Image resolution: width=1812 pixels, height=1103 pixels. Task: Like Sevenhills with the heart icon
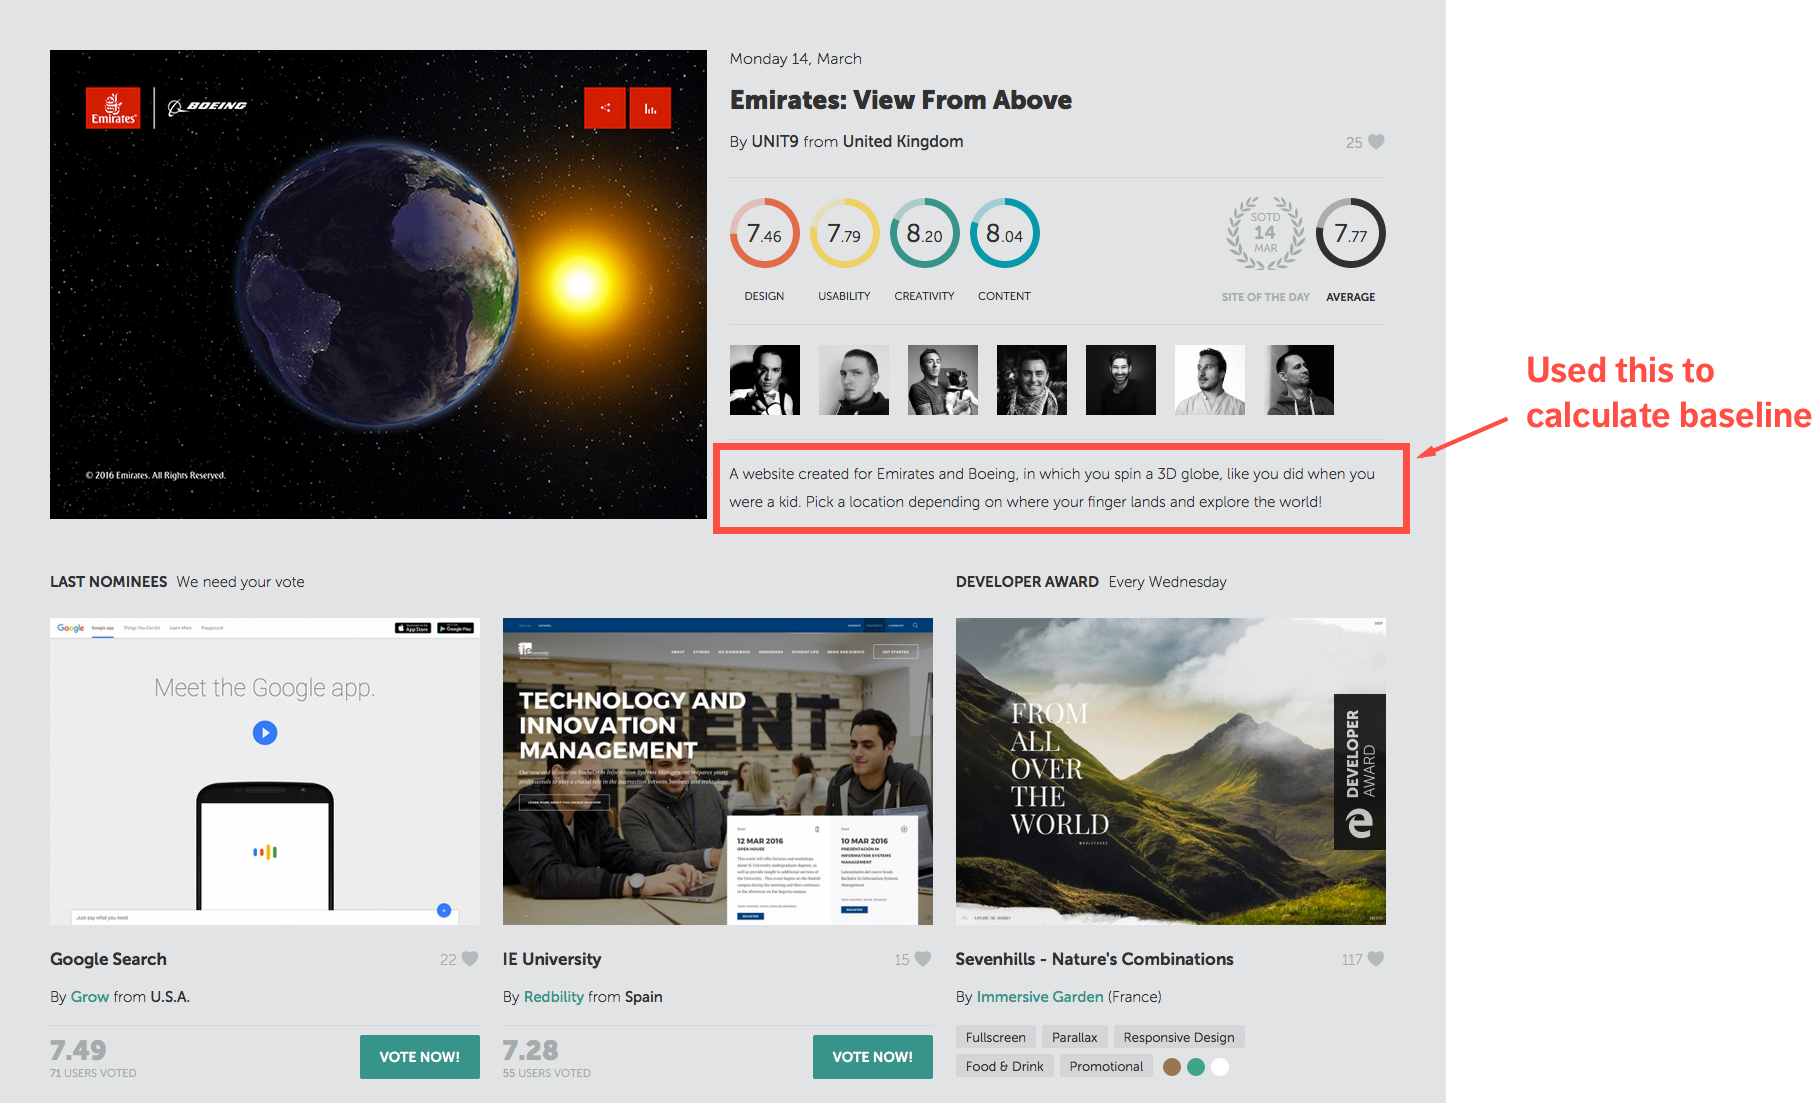click(1376, 959)
